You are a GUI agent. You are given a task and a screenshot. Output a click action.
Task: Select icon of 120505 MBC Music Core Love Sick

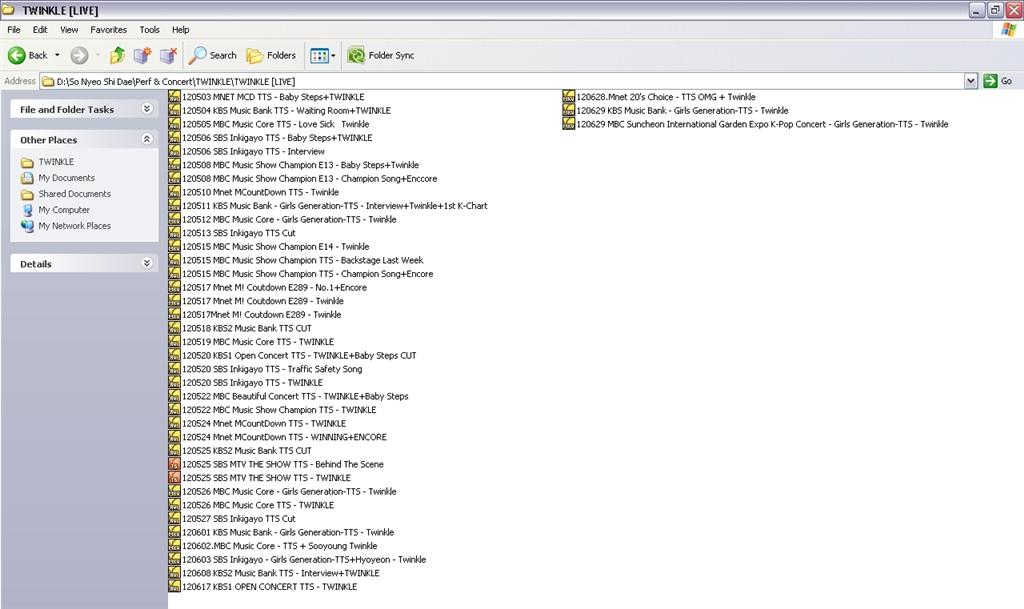(x=174, y=124)
